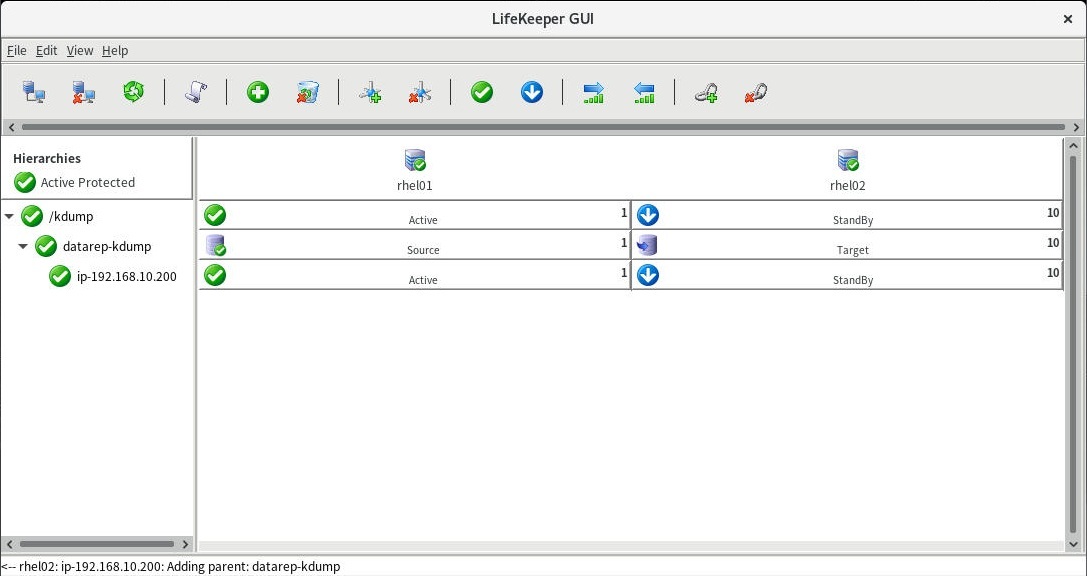Click the Delete Resource Hierarchy trash icon

click(x=308, y=93)
